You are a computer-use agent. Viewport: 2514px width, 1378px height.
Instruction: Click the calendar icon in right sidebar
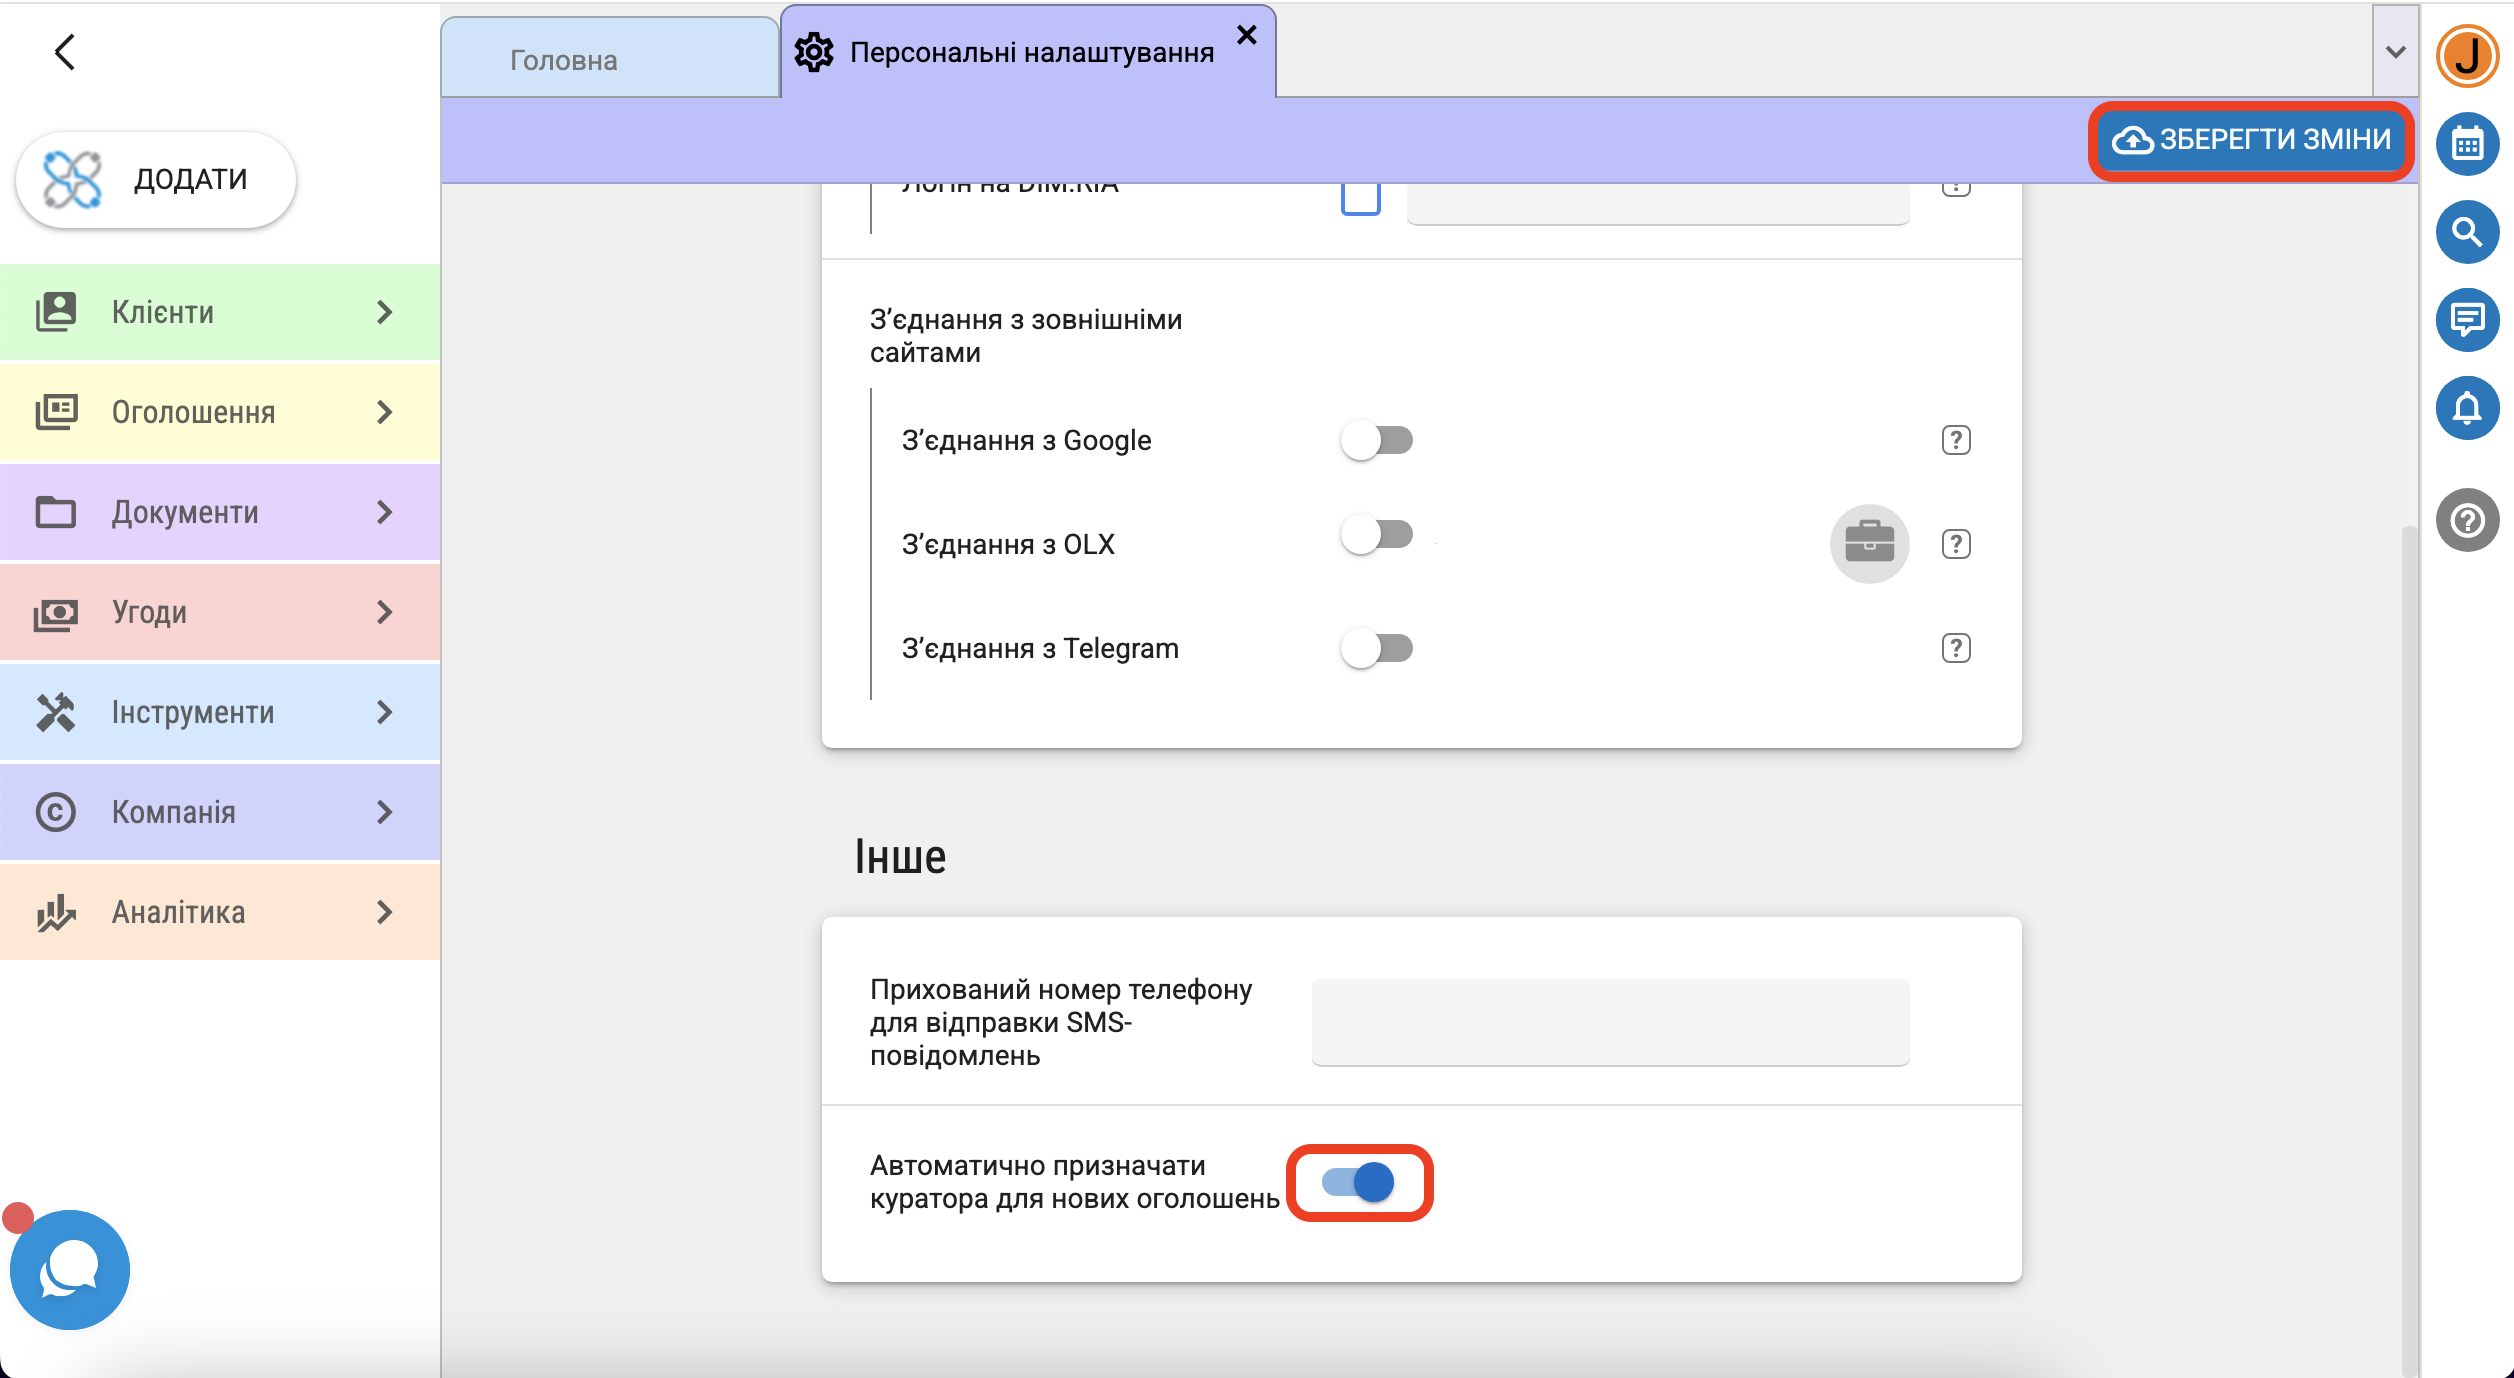point(2466,144)
